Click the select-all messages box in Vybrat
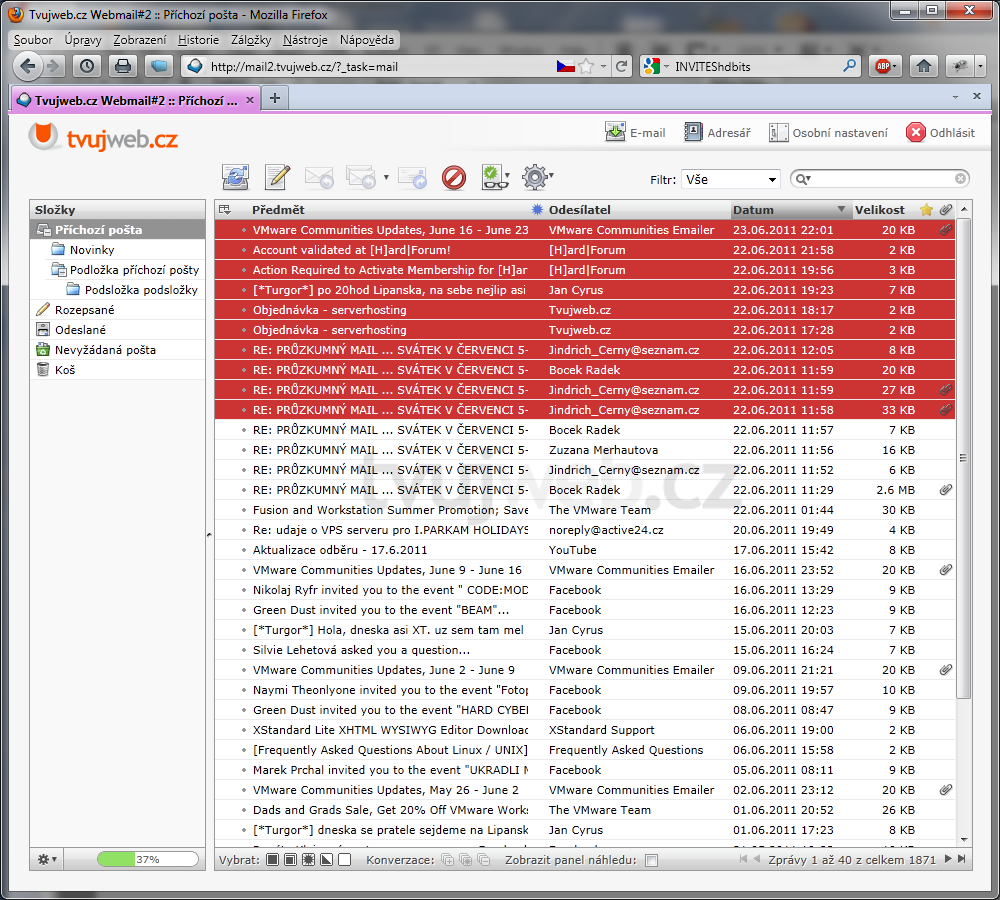This screenshot has height=900, width=1000. click(273, 860)
